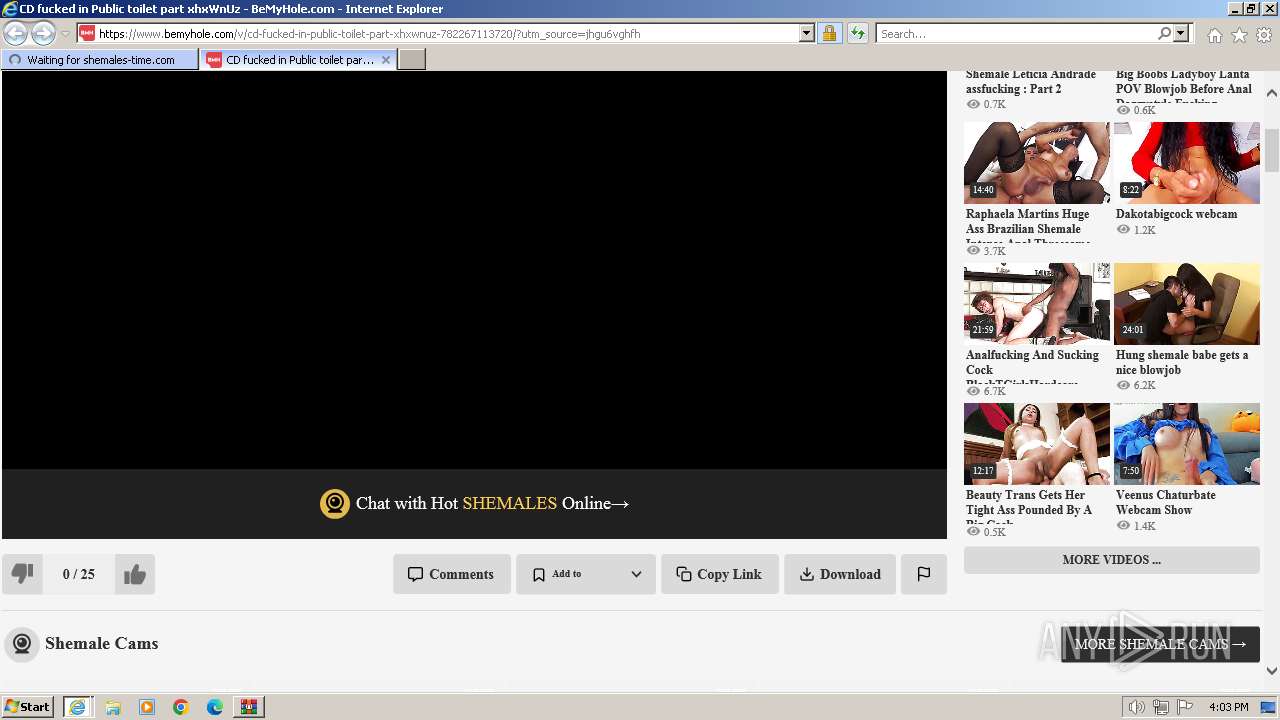
Task: Click the volume speaker tray icon
Action: click(1136, 707)
